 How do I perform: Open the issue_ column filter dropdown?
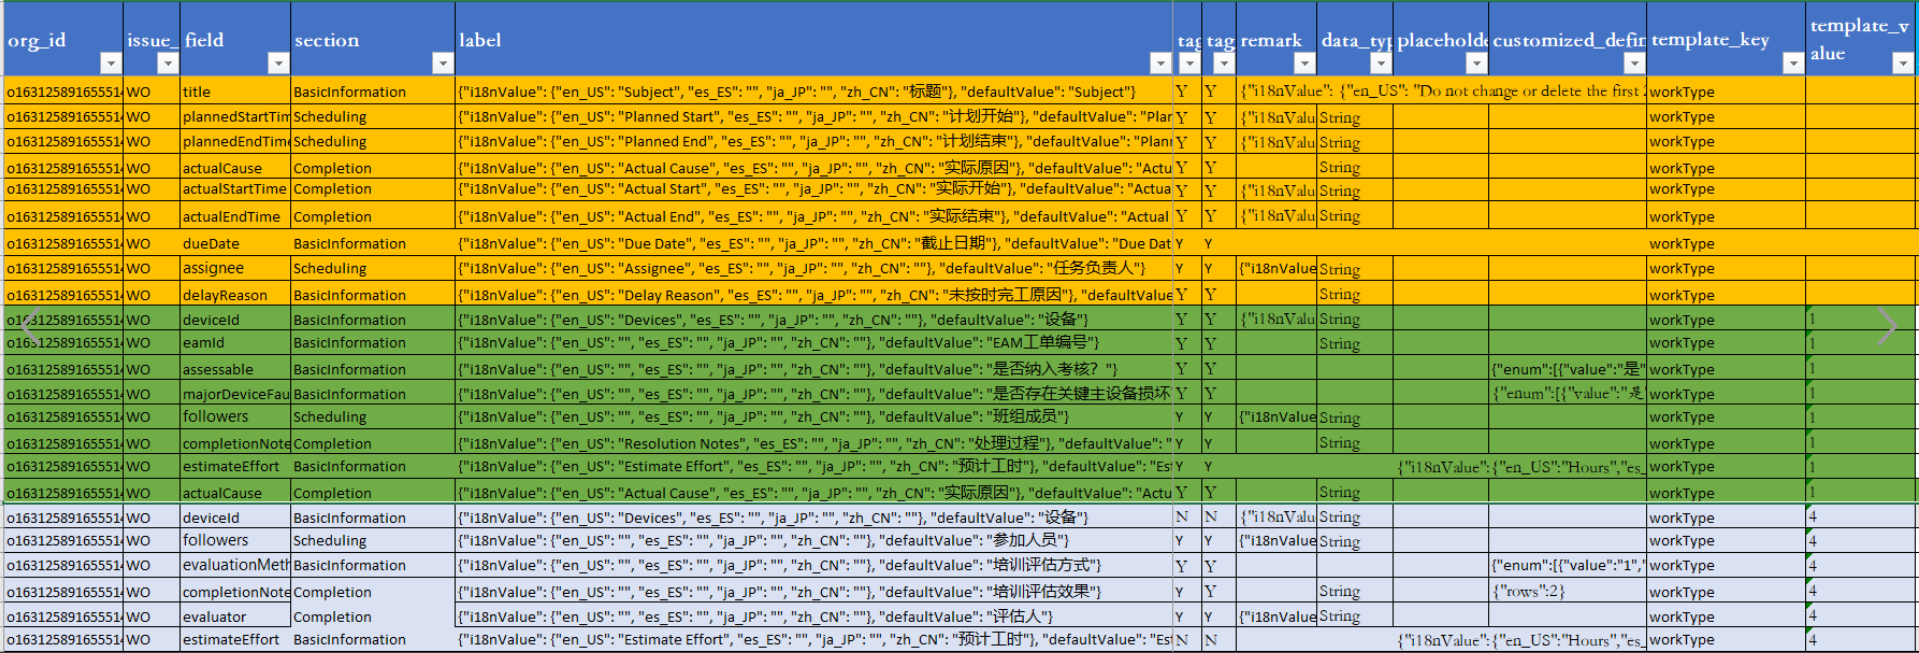(x=167, y=64)
